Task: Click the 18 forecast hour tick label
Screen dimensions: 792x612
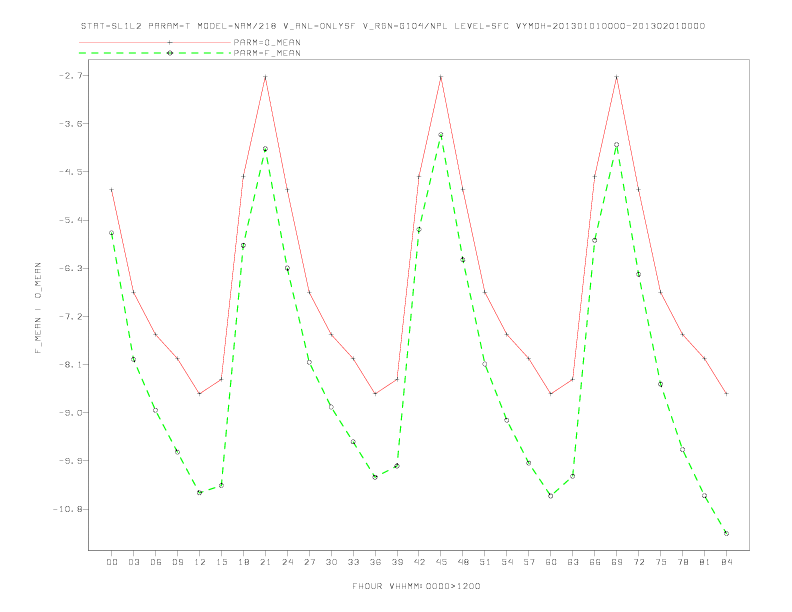Action: [x=243, y=562]
